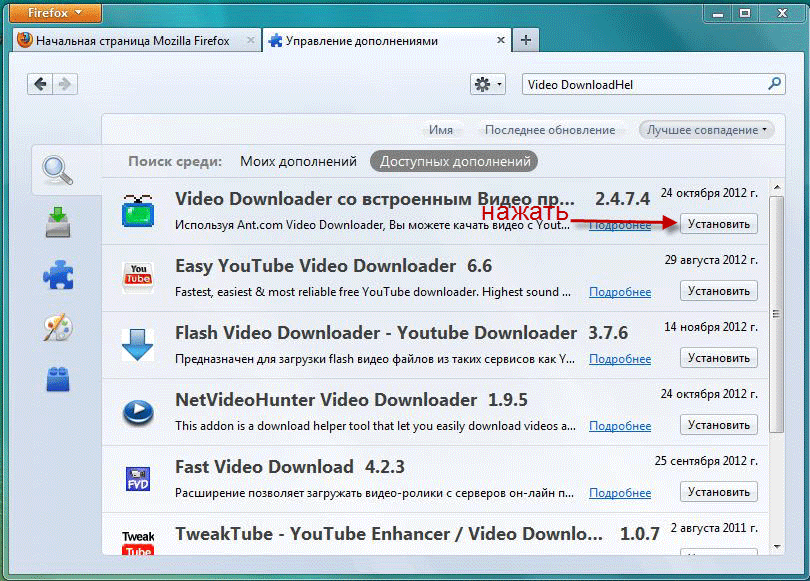Viewport: 810px width, 581px height.
Task: Close the Начальная страница Mozilla Firefox tab
Action: pyautogui.click(x=251, y=40)
